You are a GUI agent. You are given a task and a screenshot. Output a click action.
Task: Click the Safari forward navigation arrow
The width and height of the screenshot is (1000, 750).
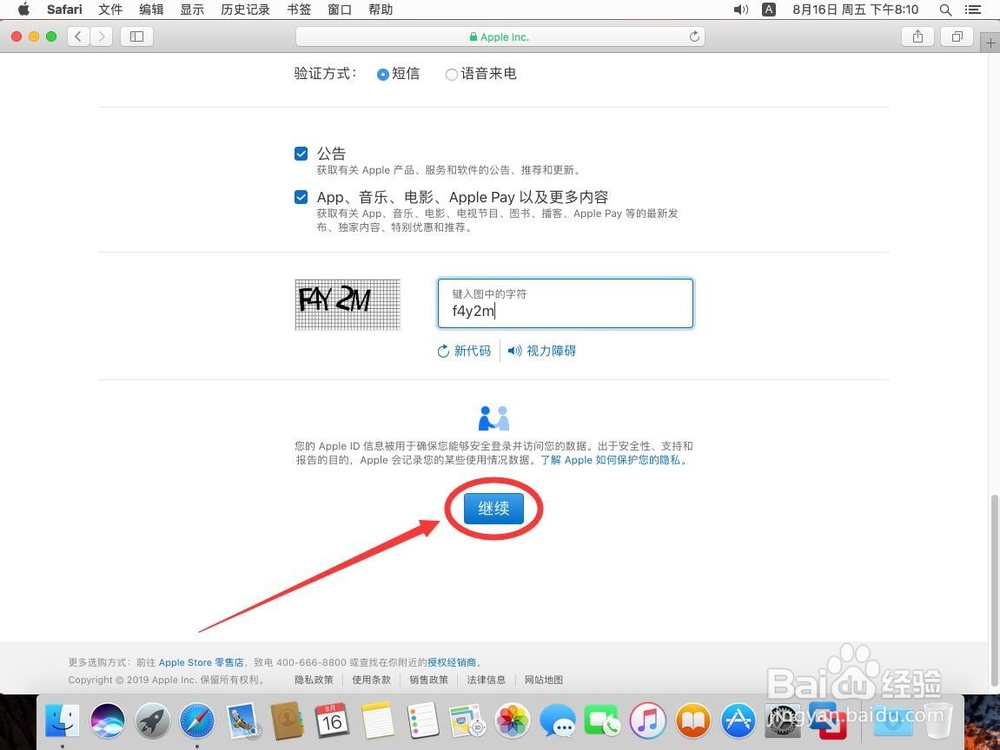click(x=101, y=36)
